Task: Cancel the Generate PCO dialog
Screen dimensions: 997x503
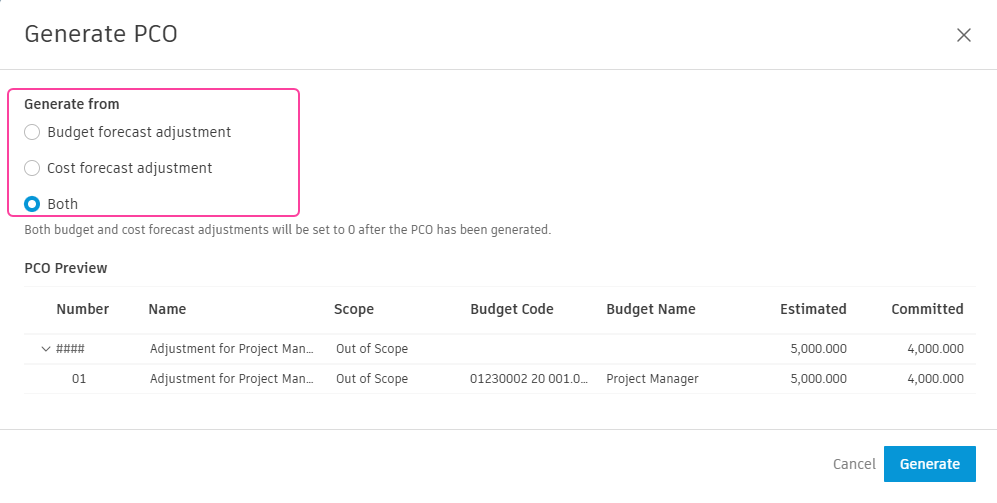Action: pyautogui.click(x=854, y=464)
